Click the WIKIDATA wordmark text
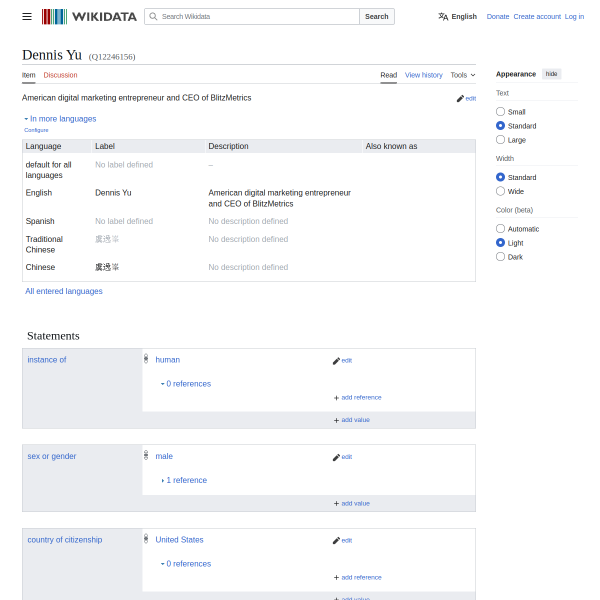 click(x=104, y=17)
